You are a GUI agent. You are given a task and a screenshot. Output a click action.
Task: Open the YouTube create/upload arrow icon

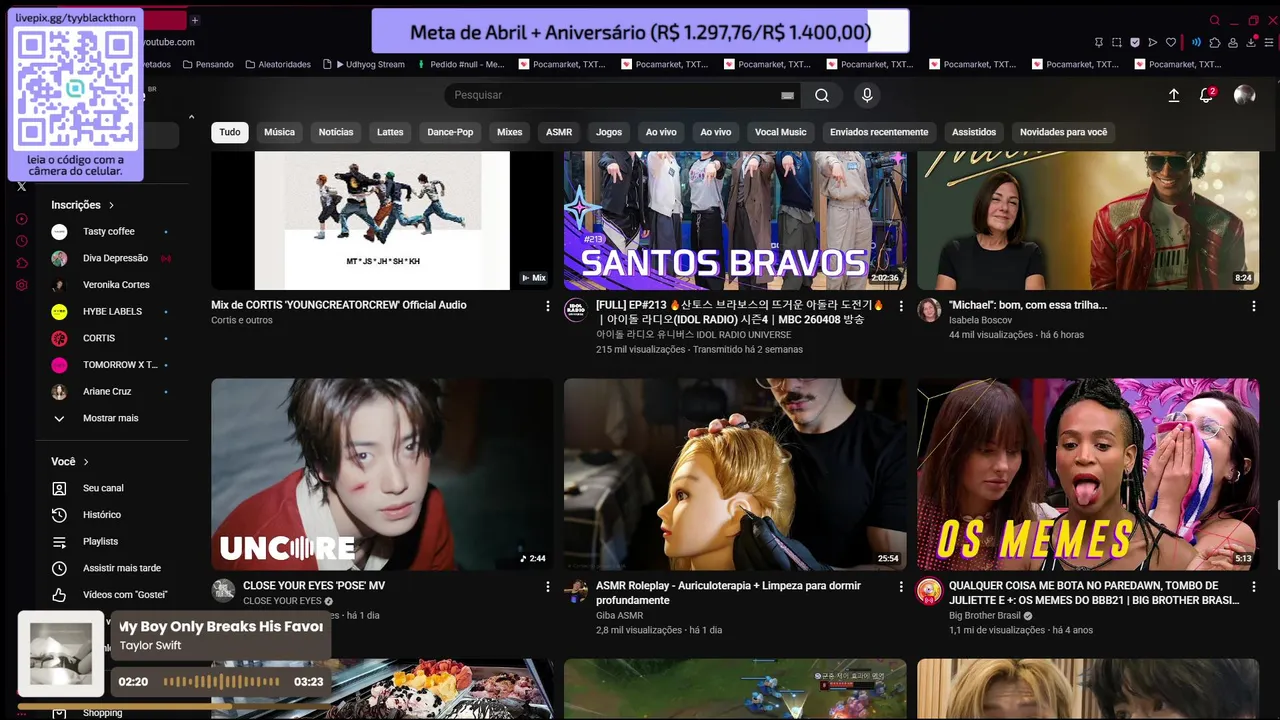1174,95
